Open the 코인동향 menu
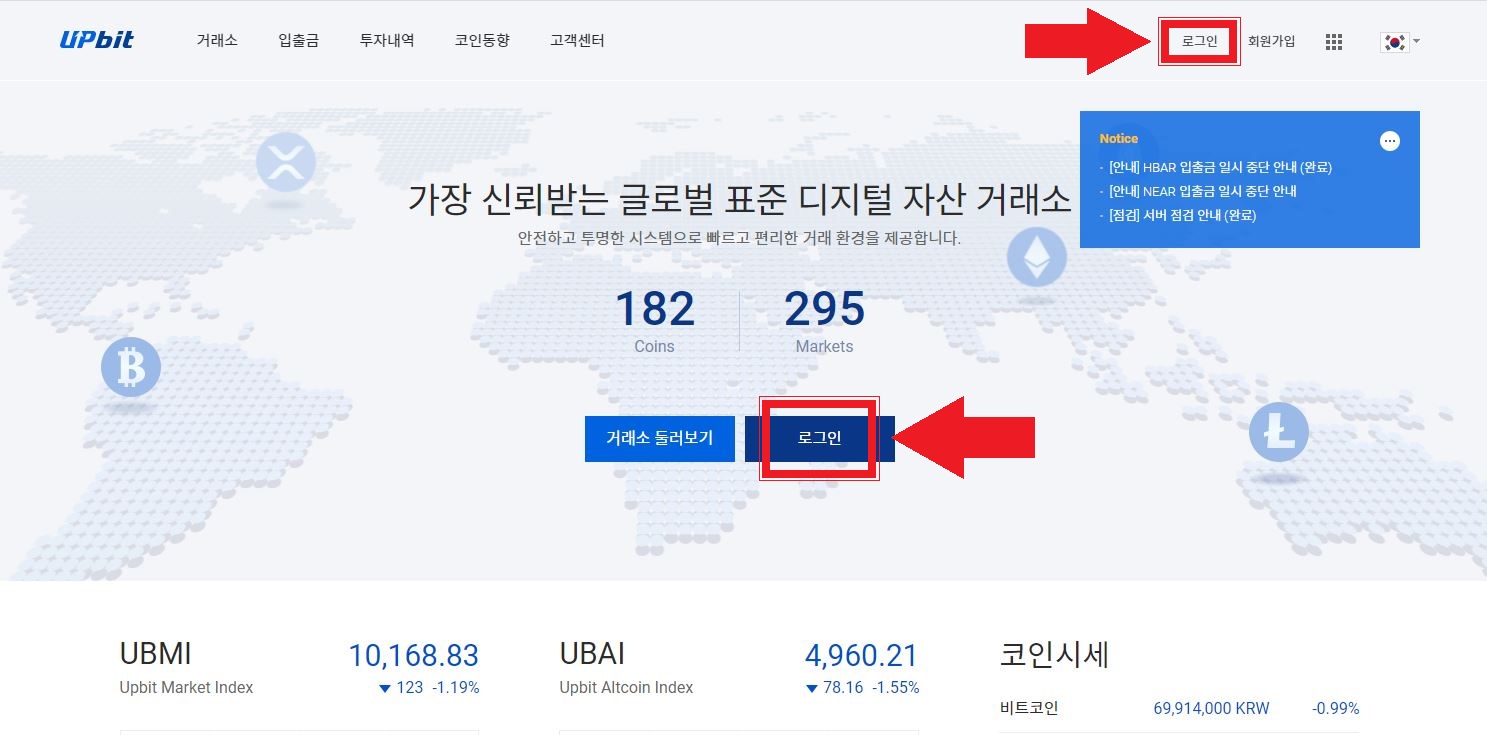Image resolution: width=1487 pixels, height=735 pixels. [482, 41]
